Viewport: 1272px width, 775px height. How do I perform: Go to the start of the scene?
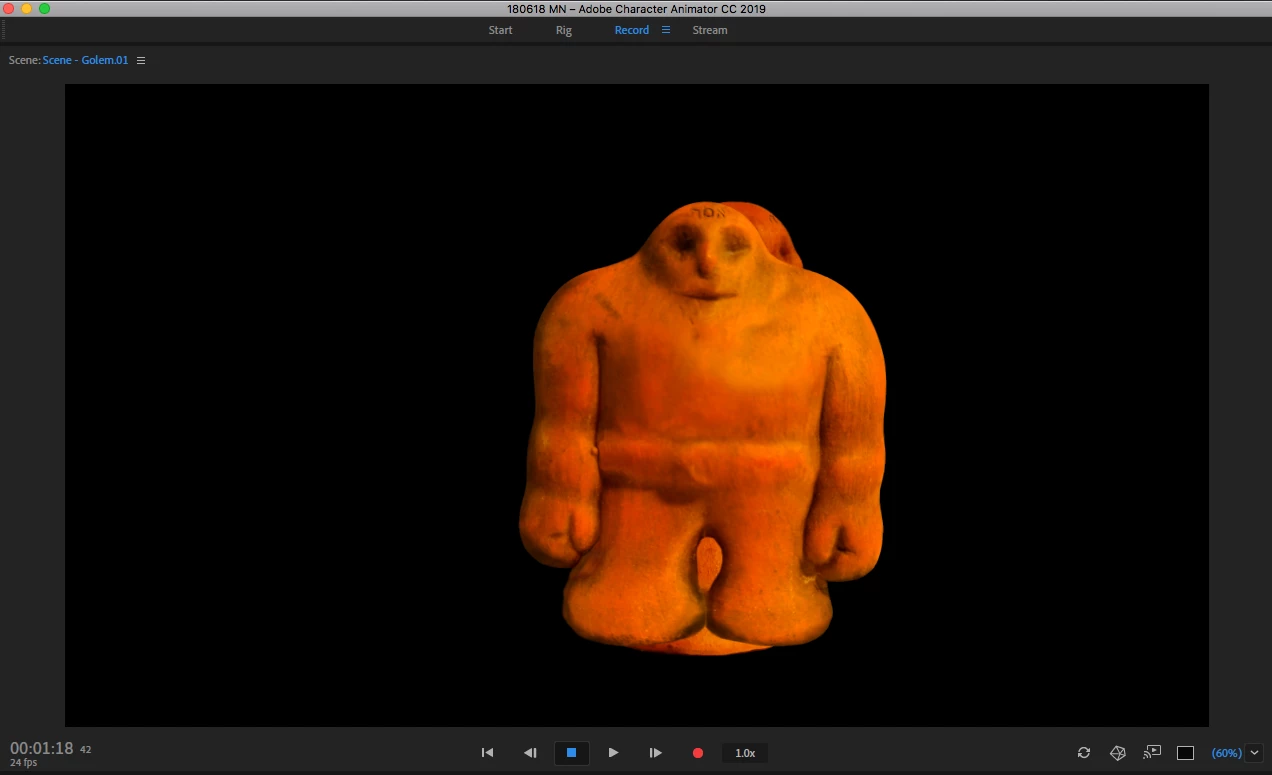click(x=487, y=753)
